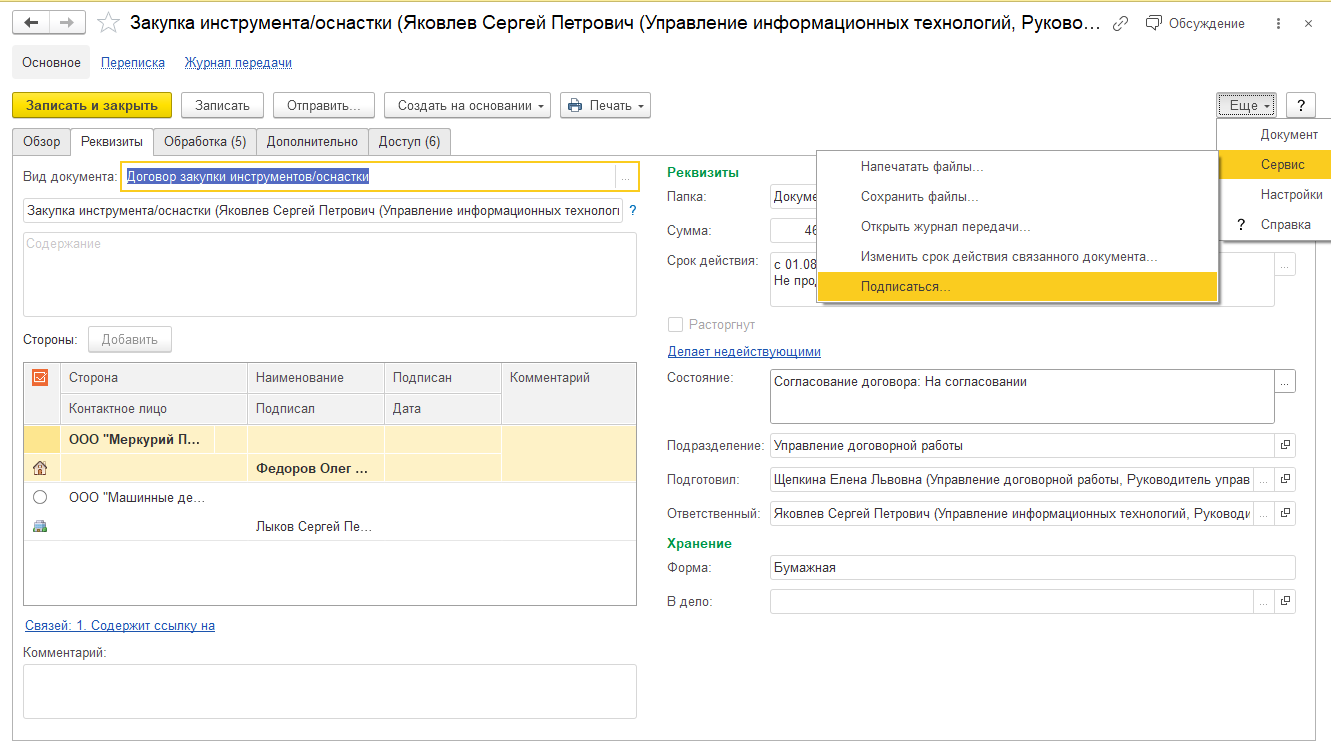Open Связей: 1. Содержит ссылку на link
1331x748 pixels.
[x=119, y=625]
